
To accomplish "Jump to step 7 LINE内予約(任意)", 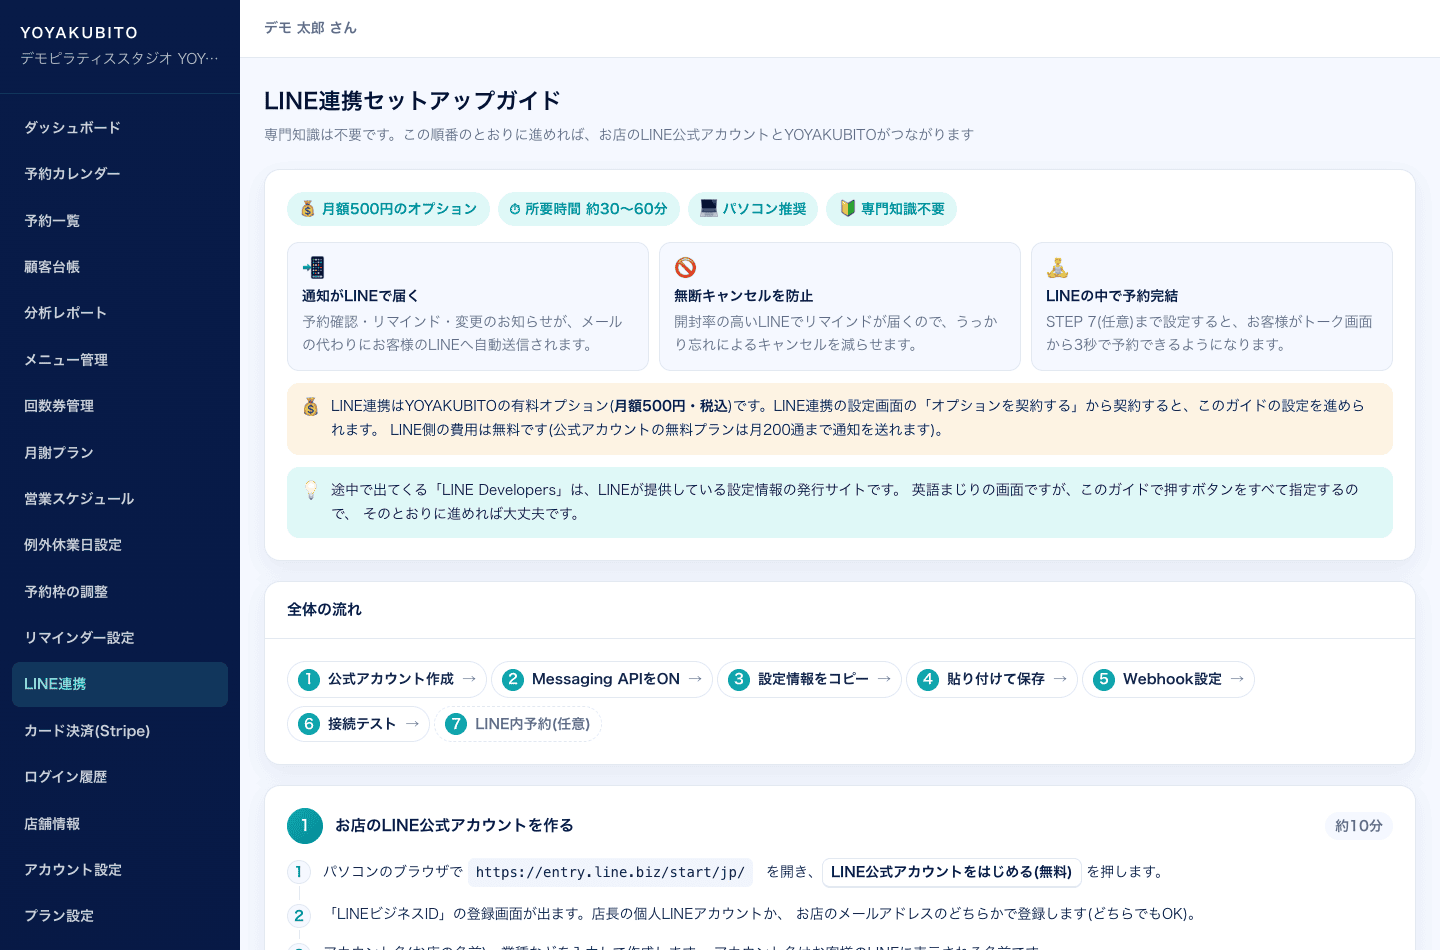I will (x=518, y=724).
